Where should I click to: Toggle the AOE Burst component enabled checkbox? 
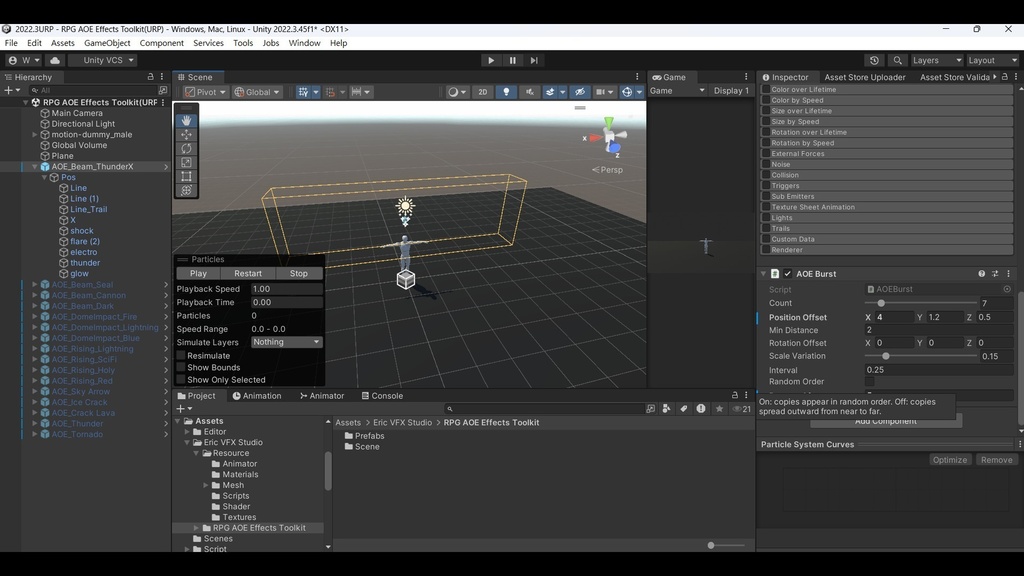coord(788,274)
